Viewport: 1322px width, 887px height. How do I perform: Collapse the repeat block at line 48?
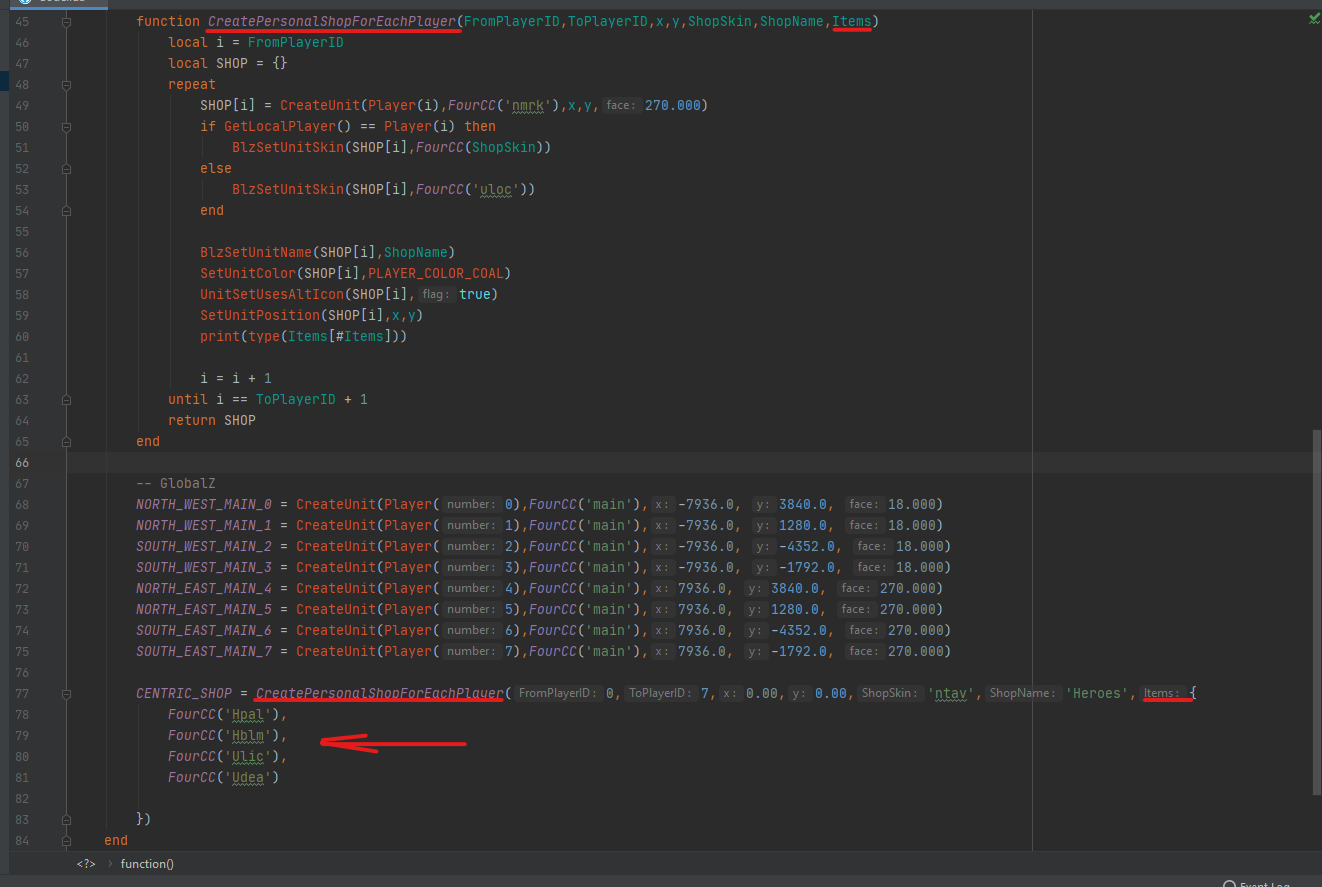pyautogui.click(x=66, y=85)
